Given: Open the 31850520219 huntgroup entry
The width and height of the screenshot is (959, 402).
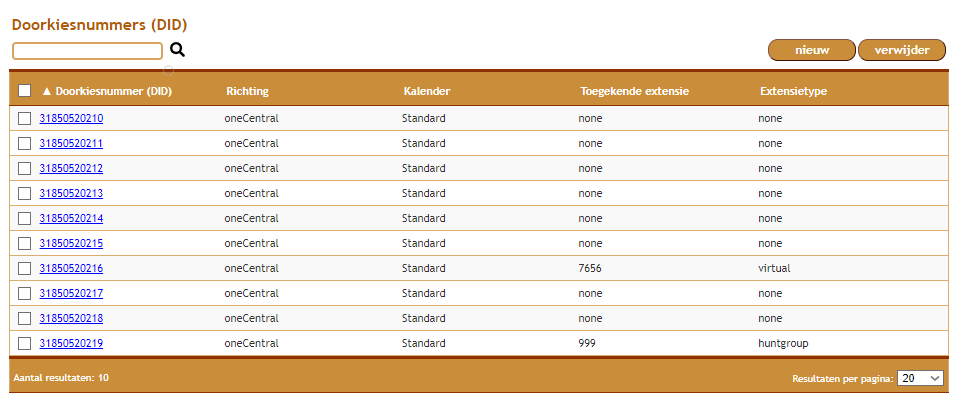Looking at the screenshot, I should point(71,343).
